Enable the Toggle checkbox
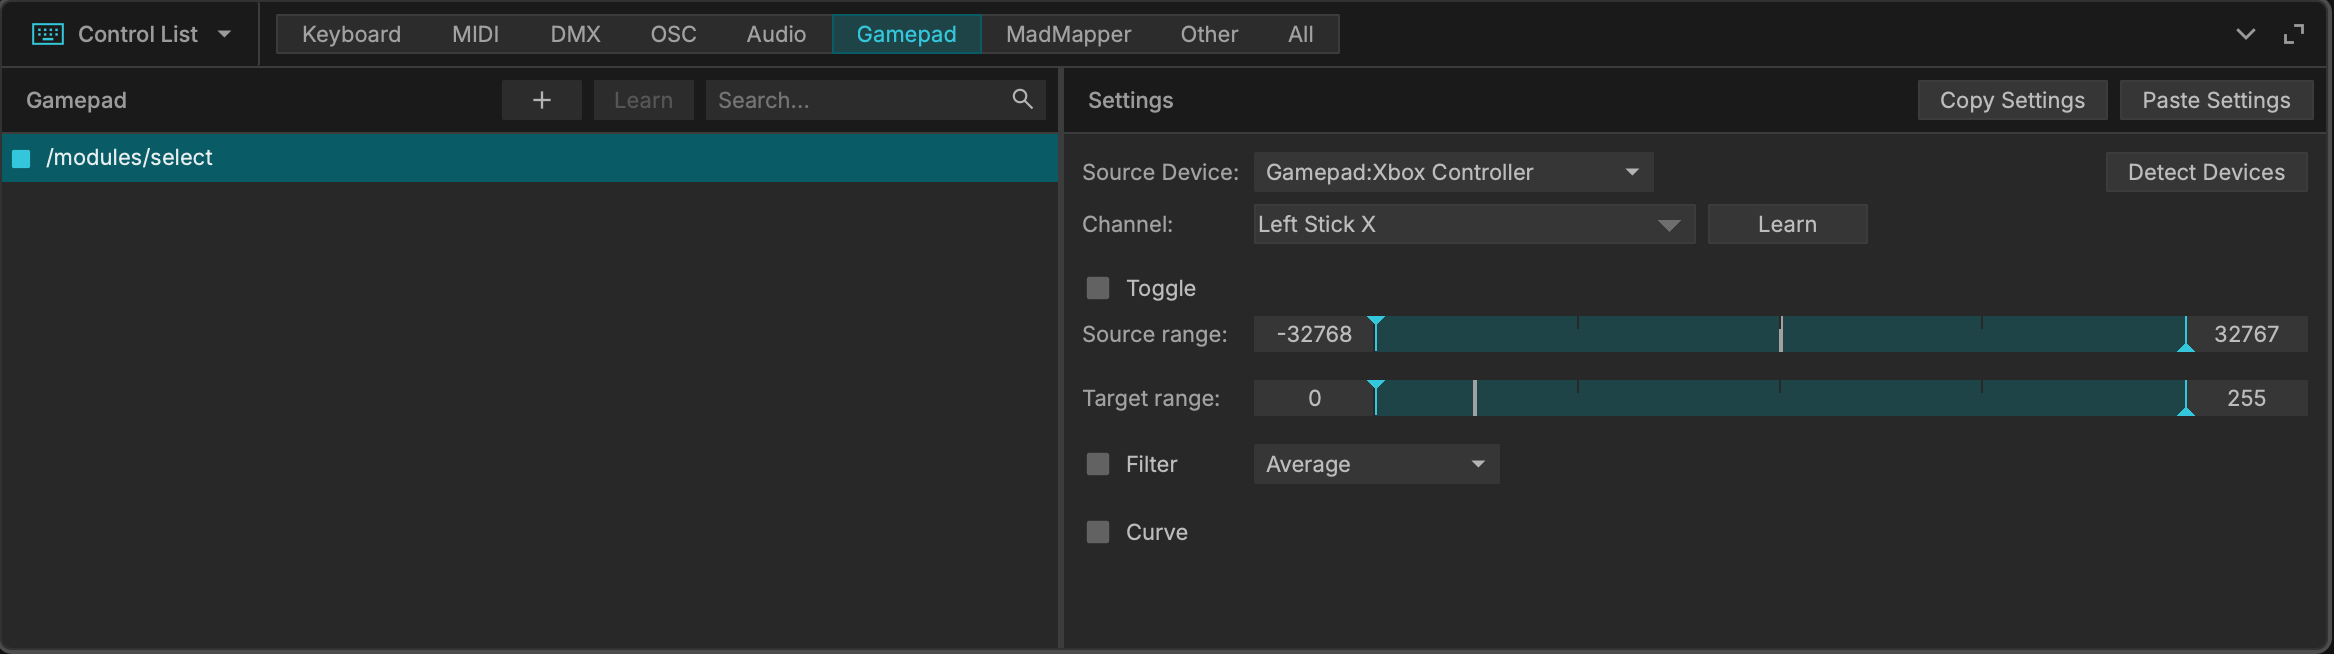2334x654 pixels. click(1098, 288)
